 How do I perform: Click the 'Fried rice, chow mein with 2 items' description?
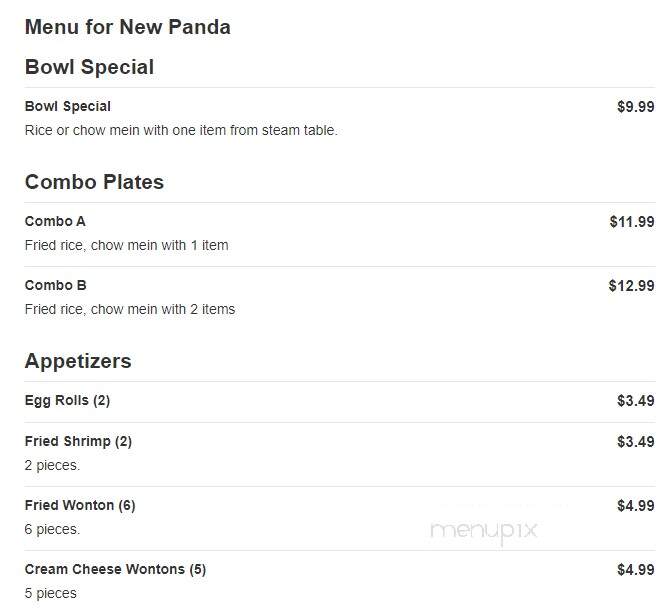pos(130,309)
